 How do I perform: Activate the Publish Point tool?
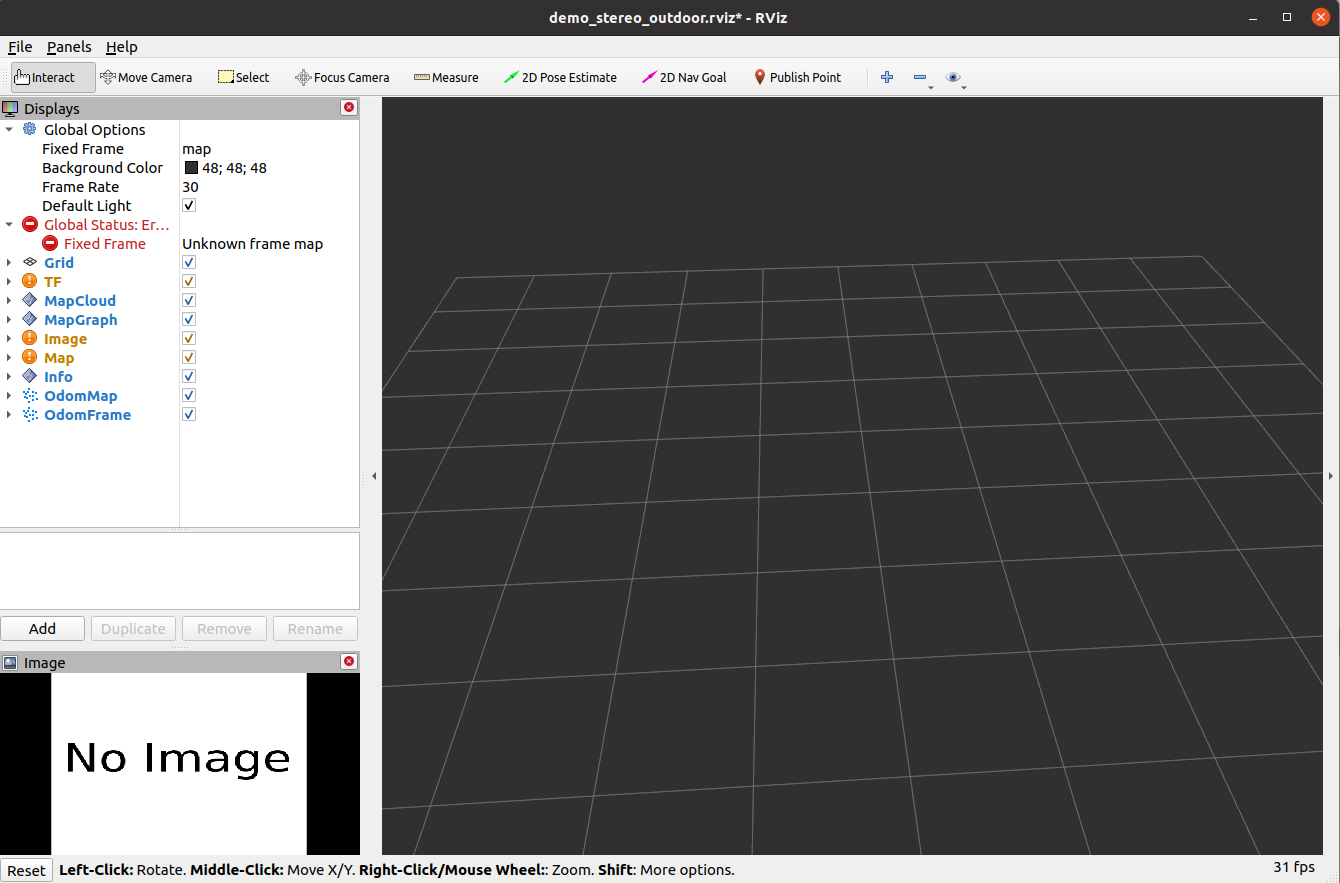[x=797, y=77]
